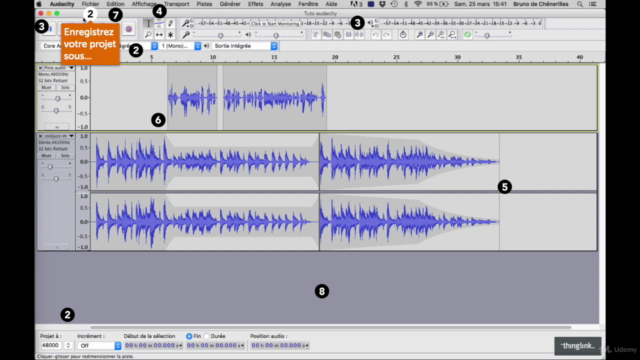
Task: Open macOS Spotlight search icon
Action: pyautogui.click(x=580, y=4)
